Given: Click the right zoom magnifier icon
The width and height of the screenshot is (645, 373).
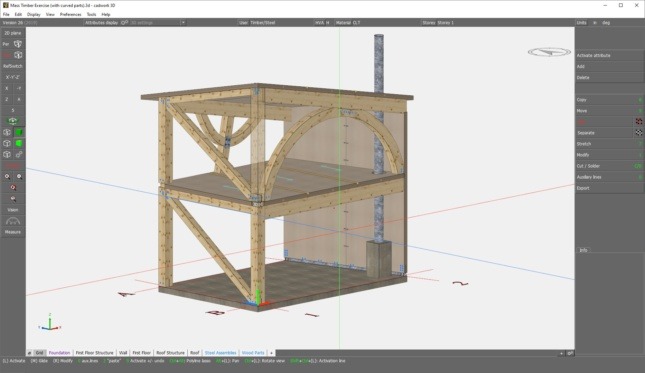Looking at the screenshot, I should (x=19, y=176).
